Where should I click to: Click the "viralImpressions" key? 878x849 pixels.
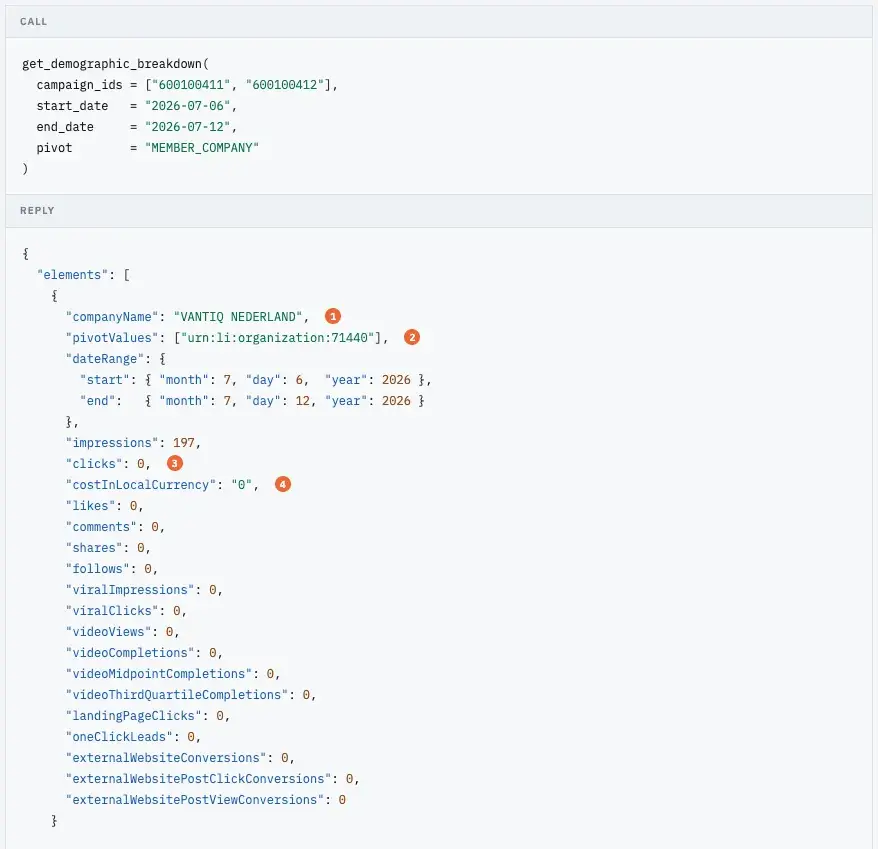[130, 590]
